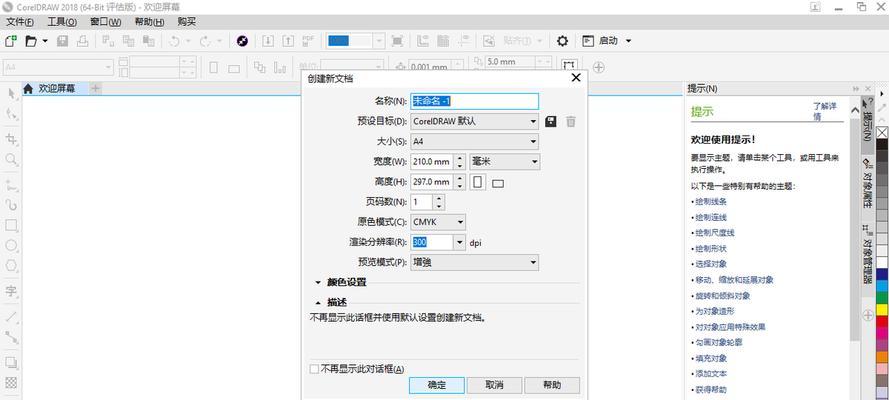
Task: Click the 宽度 210.0 mm field
Action: (431, 162)
